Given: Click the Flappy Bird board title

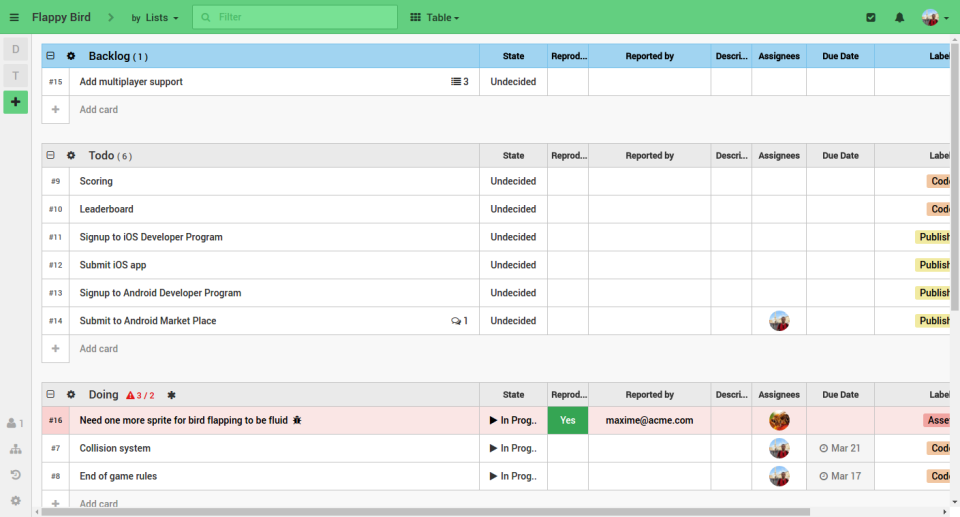Looking at the screenshot, I should point(61,18).
